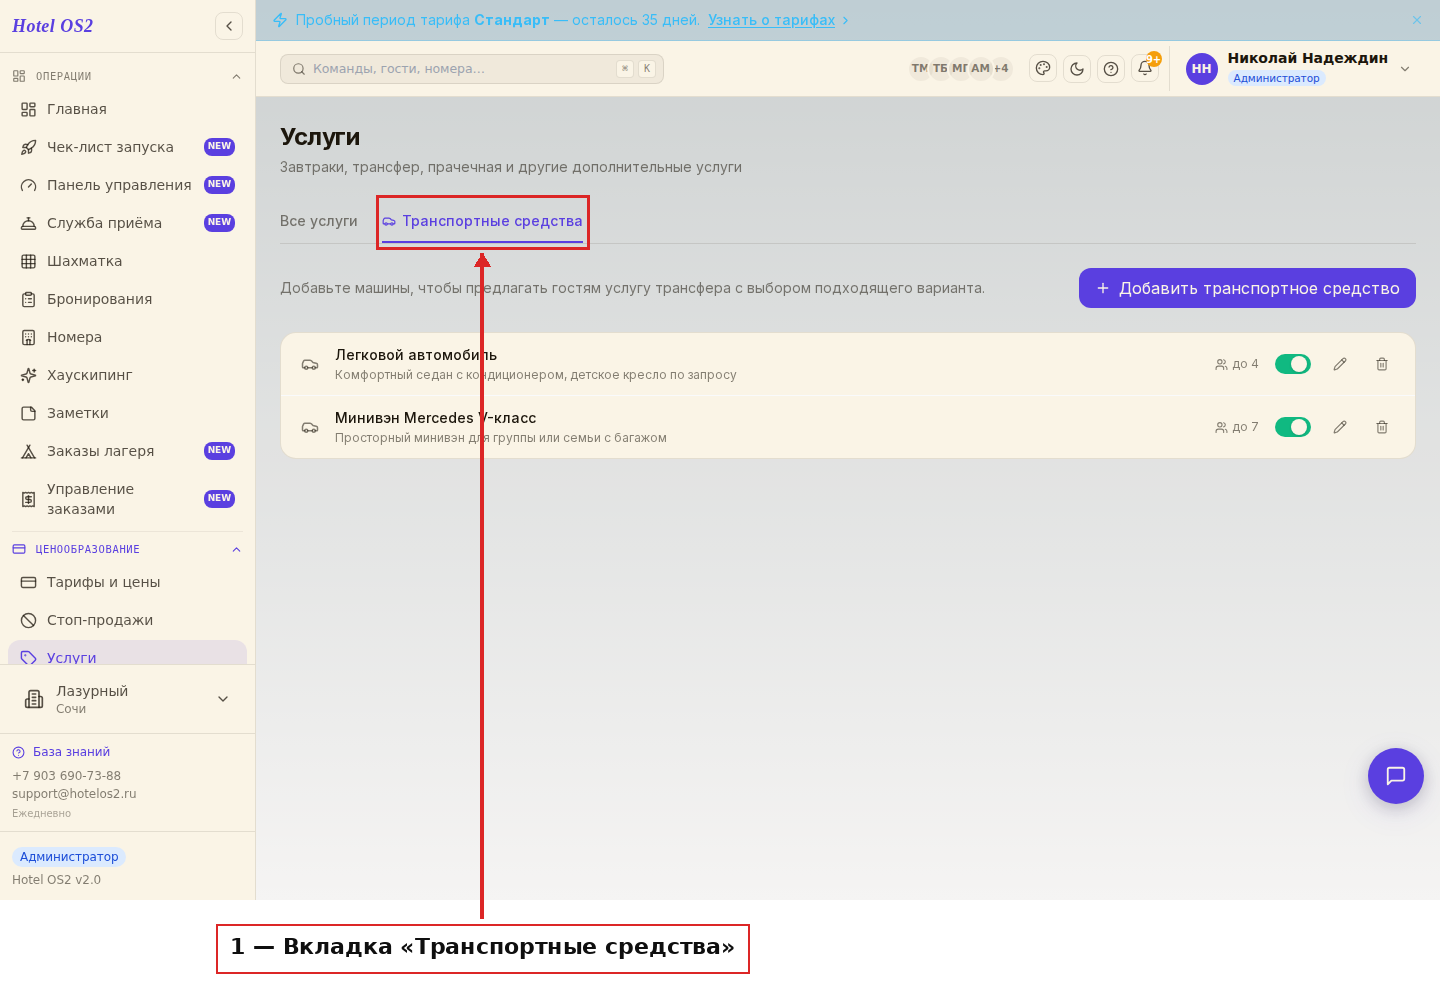
Task: Open the Шахматка grid view
Action: (x=127, y=261)
